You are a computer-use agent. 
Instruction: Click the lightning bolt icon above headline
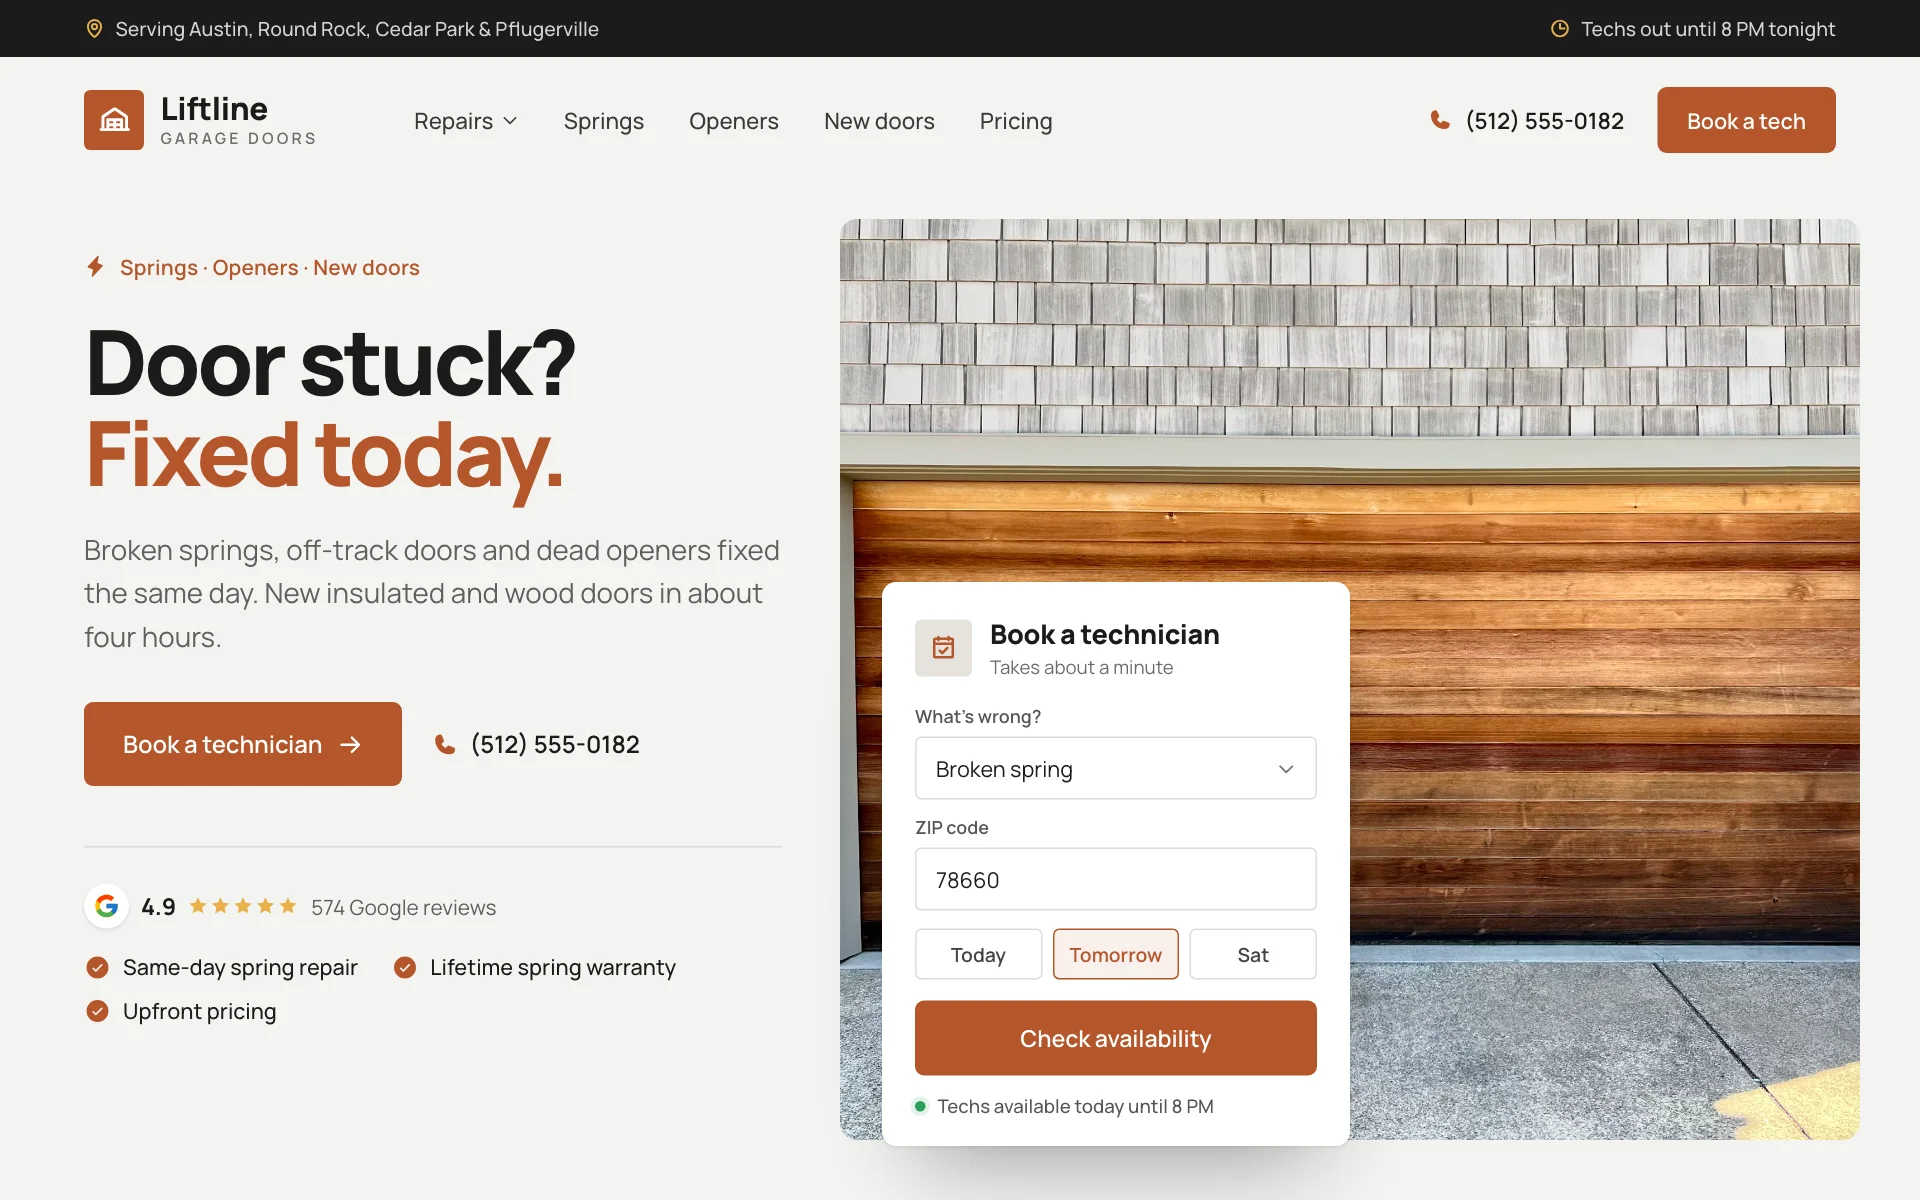pyautogui.click(x=95, y=266)
